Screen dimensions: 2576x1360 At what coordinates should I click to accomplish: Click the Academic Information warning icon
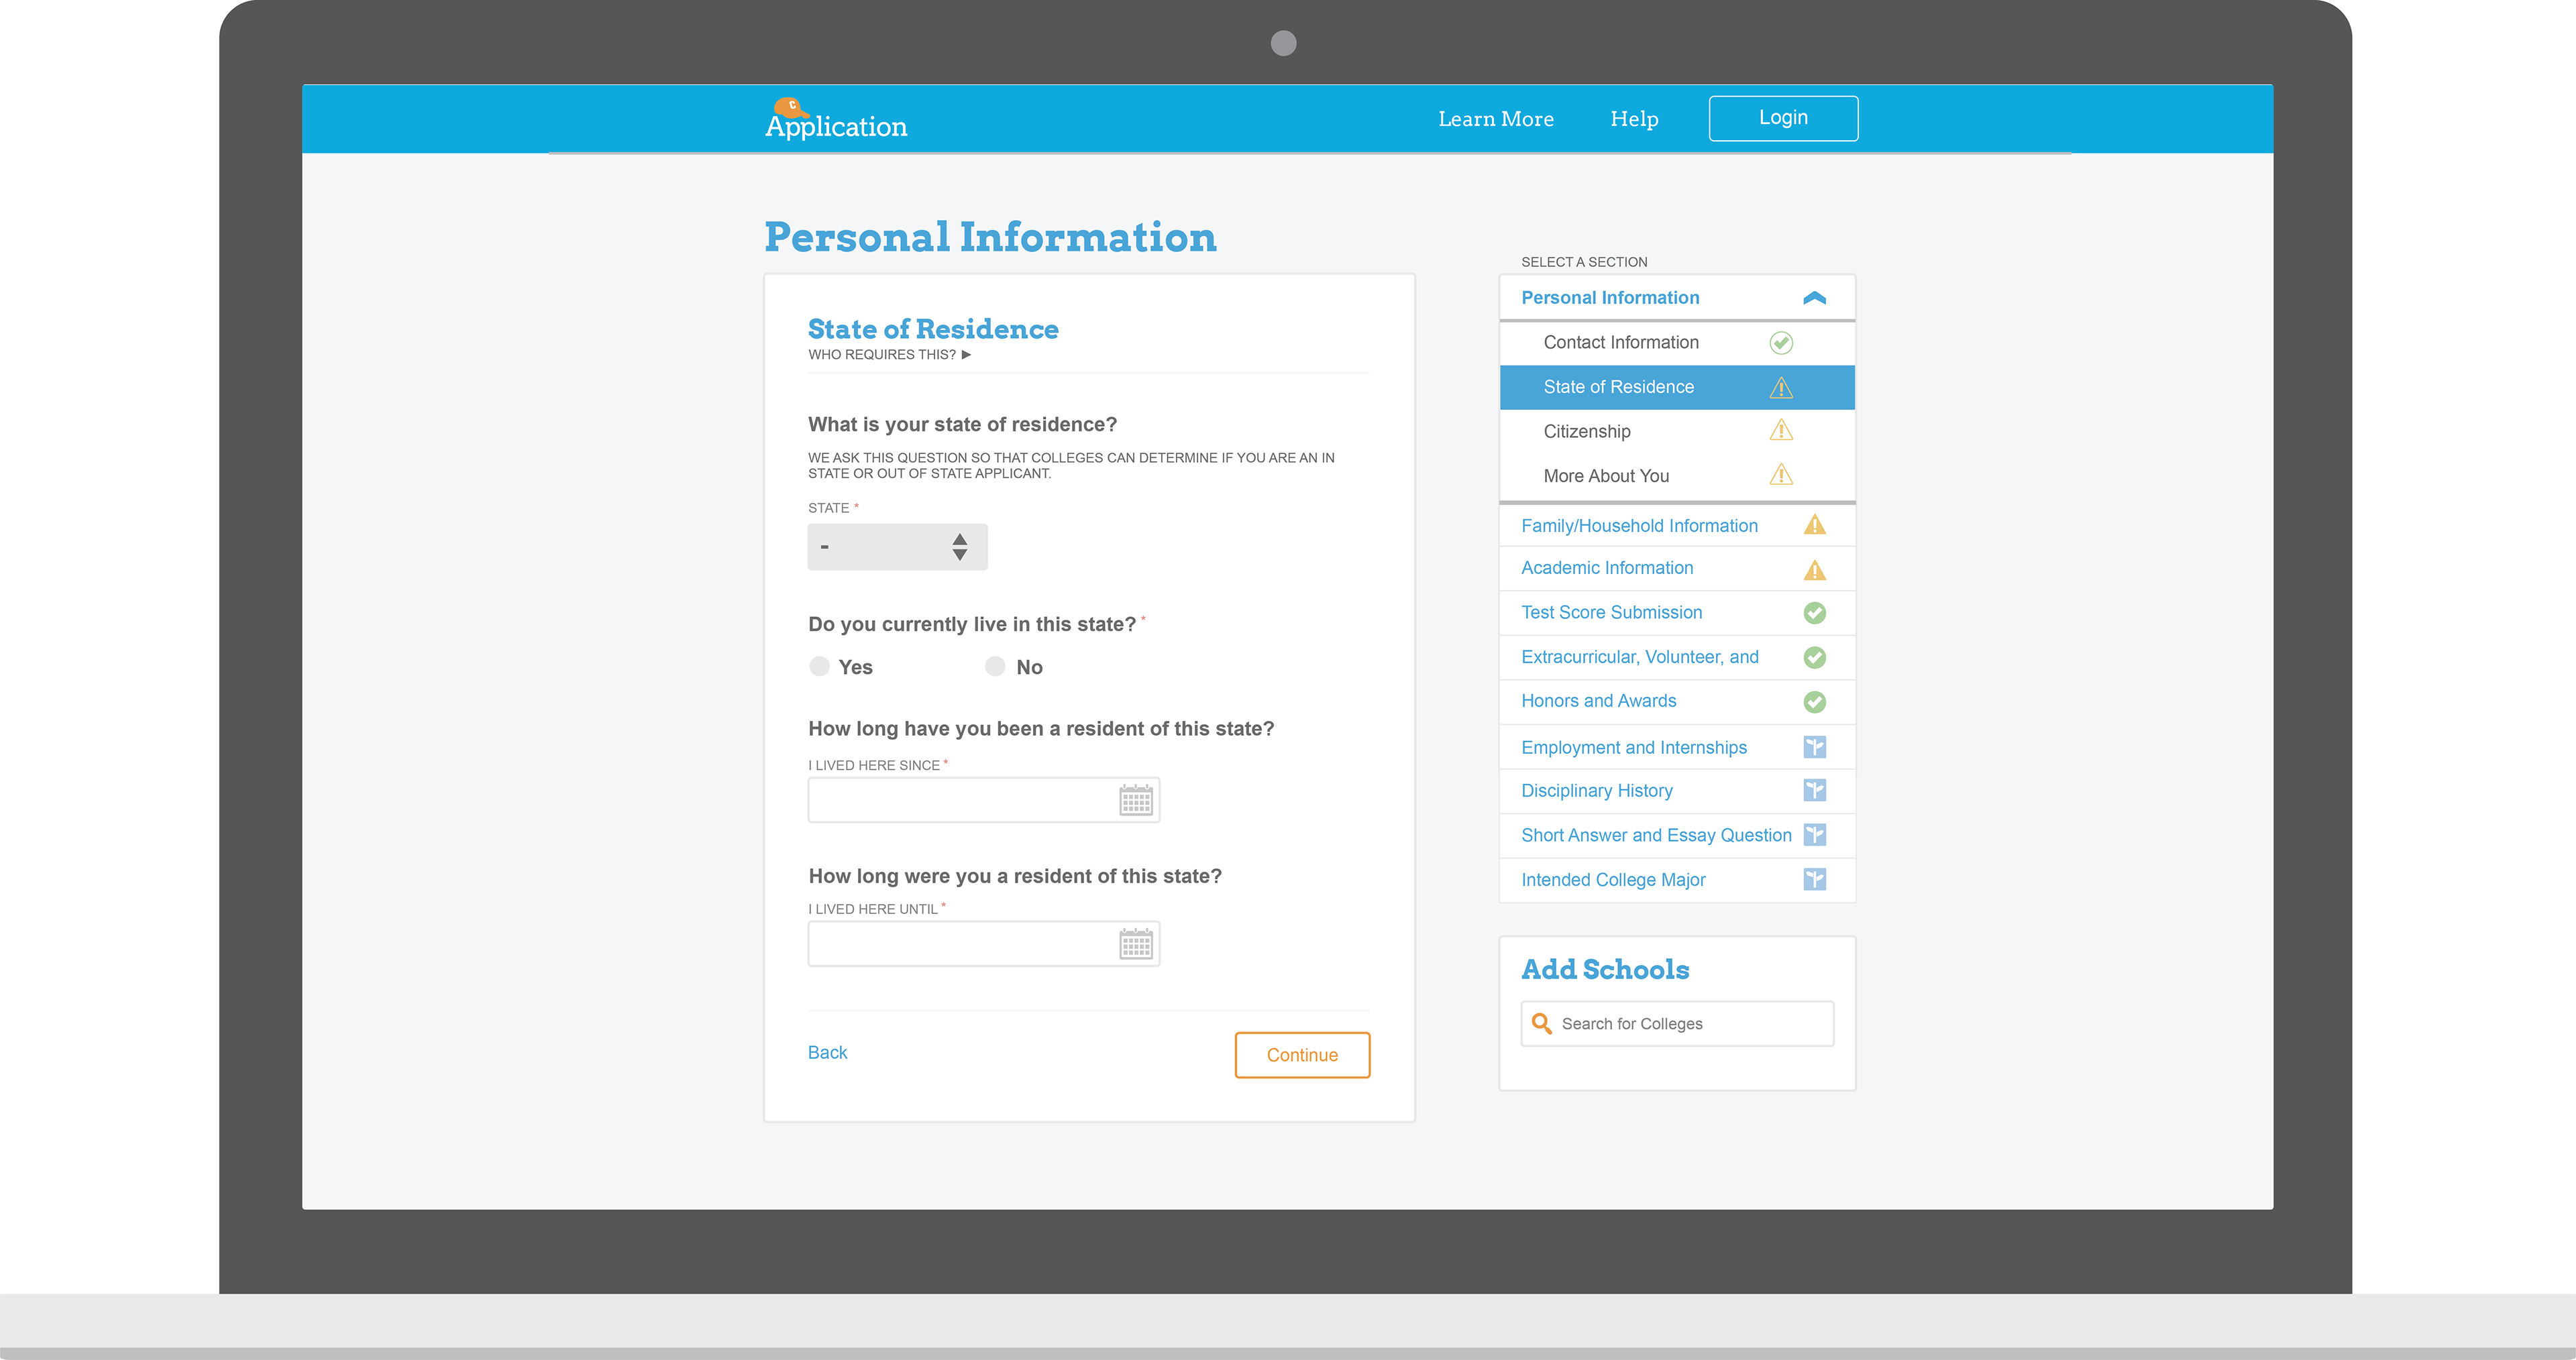(x=1814, y=570)
